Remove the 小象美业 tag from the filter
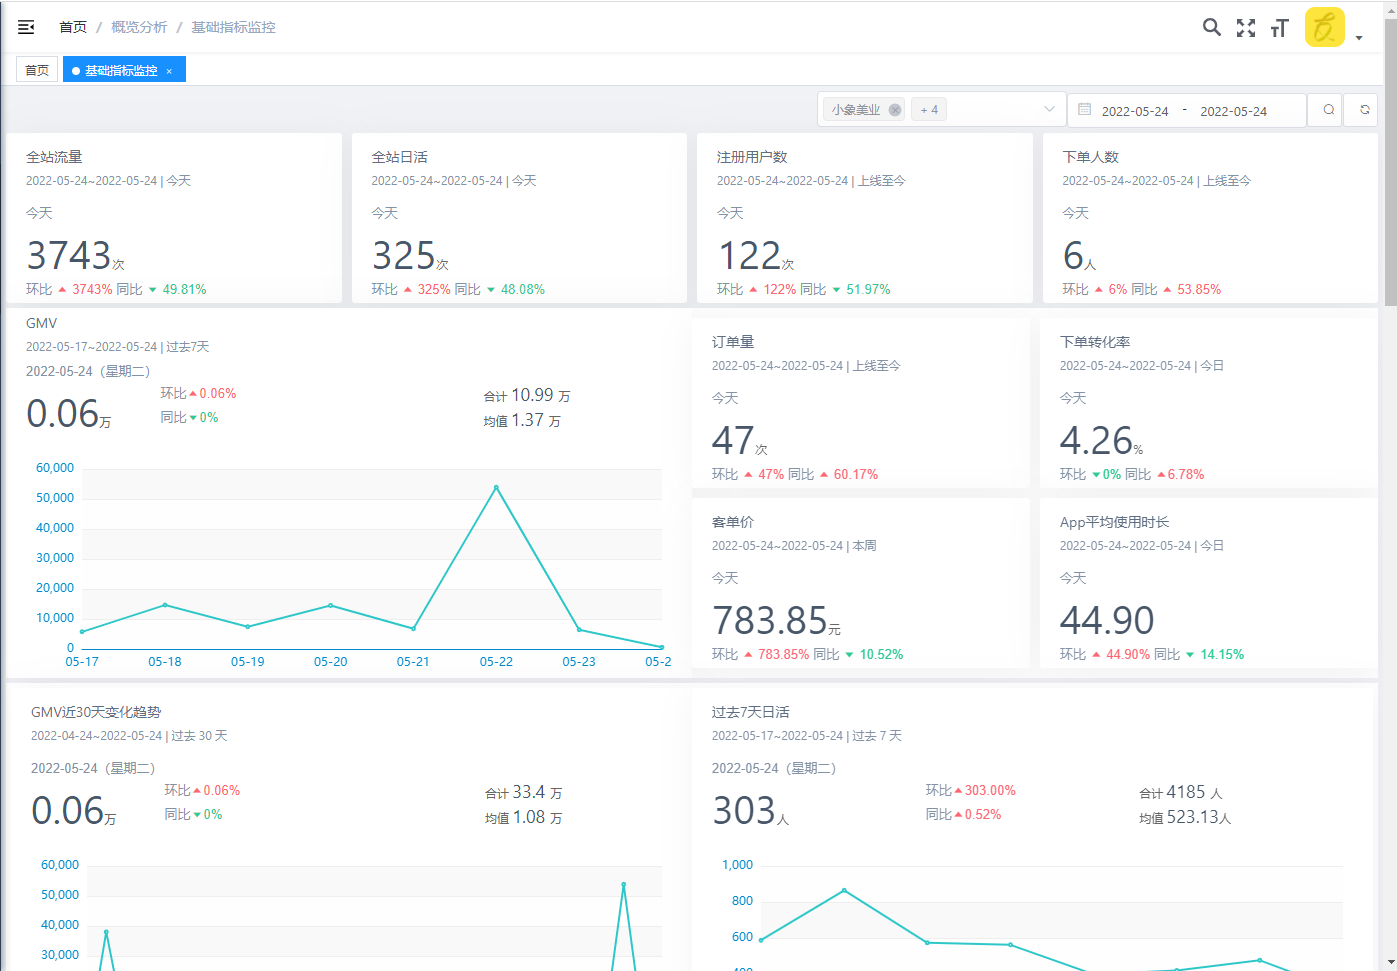Screen dimensions: 1397x971 coord(895,110)
